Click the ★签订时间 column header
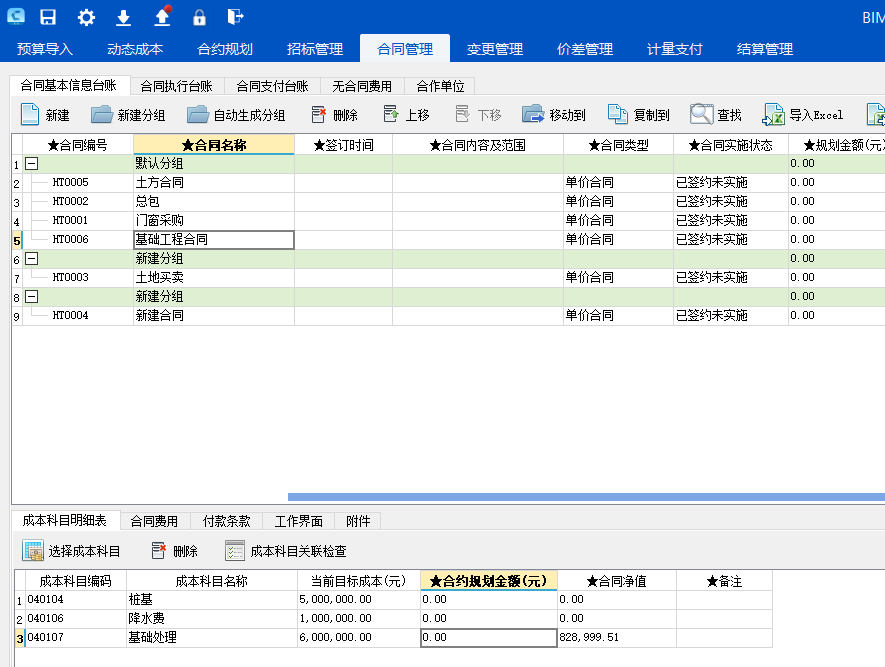885x667 pixels. pyautogui.click(x=343, y=145)
